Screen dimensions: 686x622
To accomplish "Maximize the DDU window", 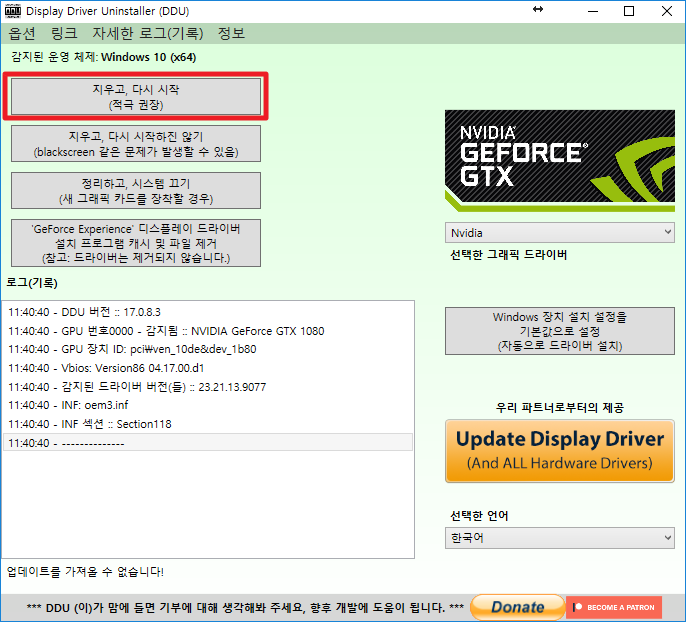I will (629, 11).
